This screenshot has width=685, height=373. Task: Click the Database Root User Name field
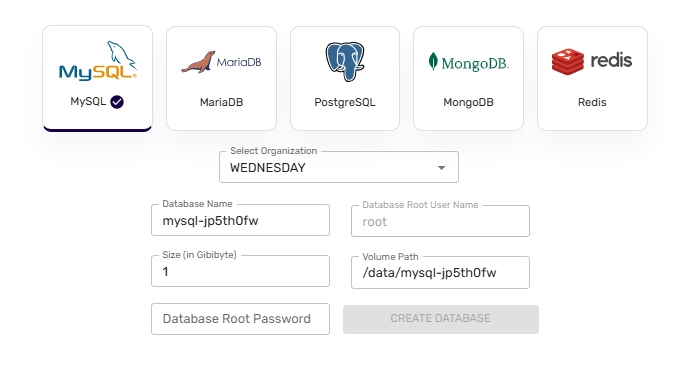(440, 221)
